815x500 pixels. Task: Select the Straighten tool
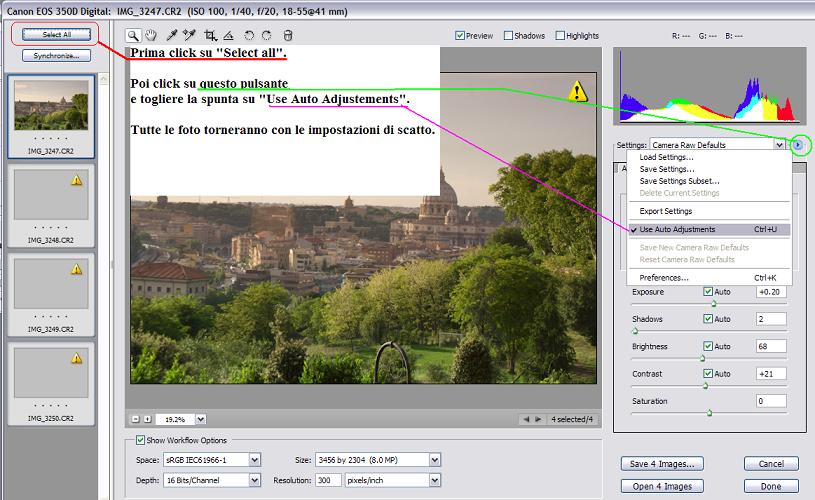pos(228,36)
